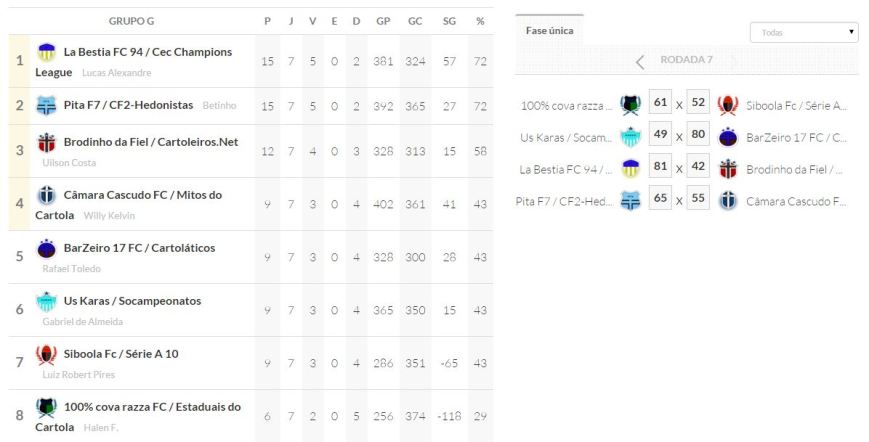
Task: Open the Todas rounds dropdown
Action: [x=804, y=33]
